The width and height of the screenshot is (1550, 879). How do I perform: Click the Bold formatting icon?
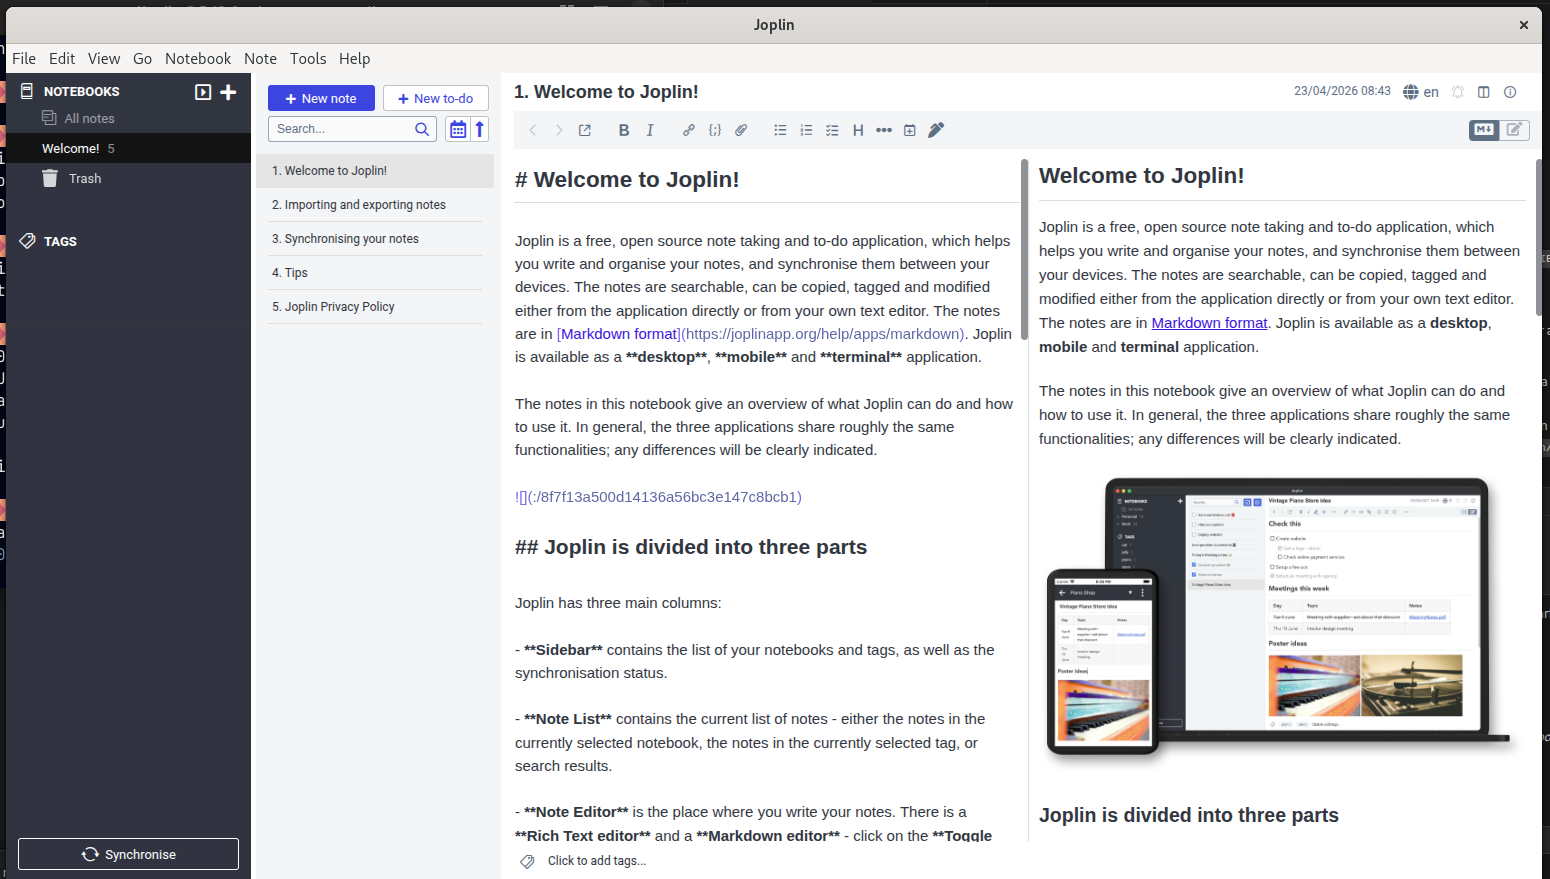tap(624, 130)
